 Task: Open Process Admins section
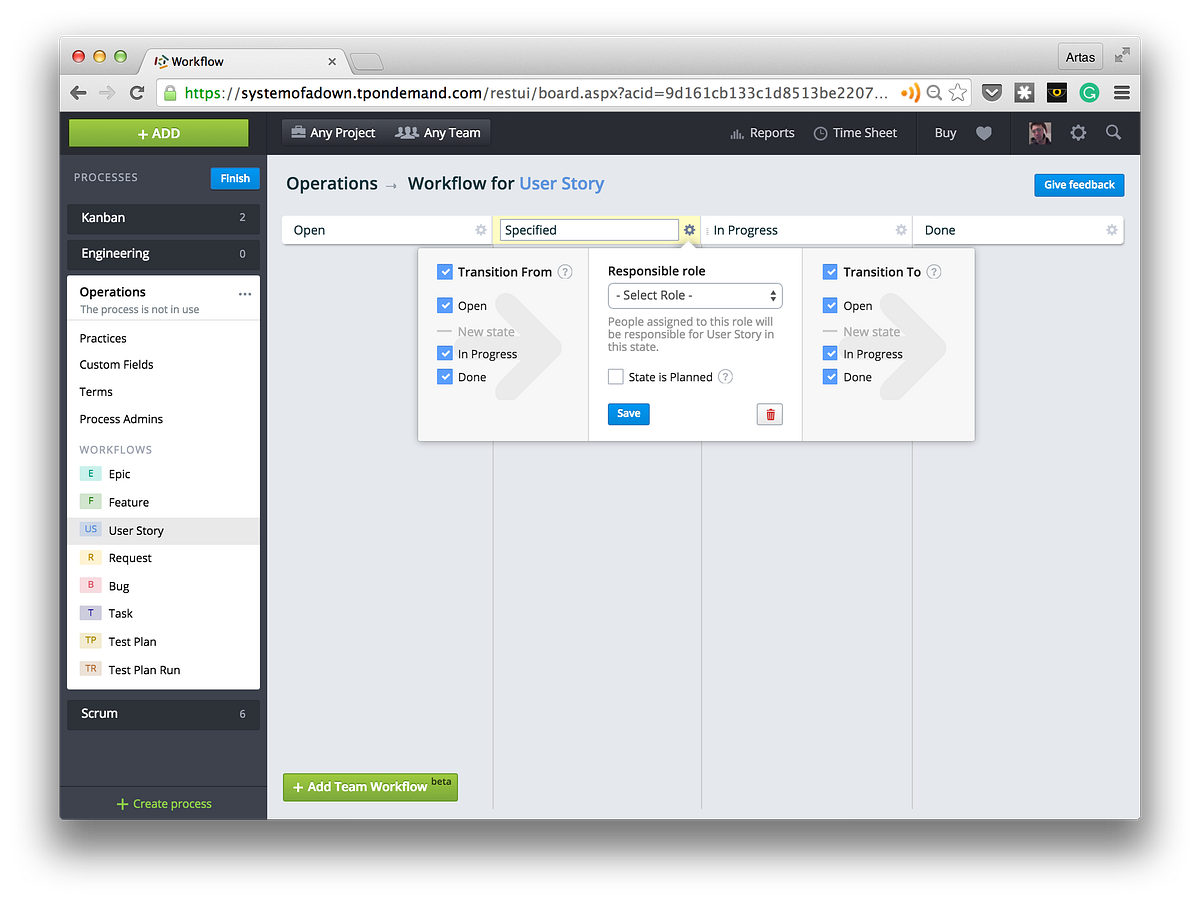(121, 419)
